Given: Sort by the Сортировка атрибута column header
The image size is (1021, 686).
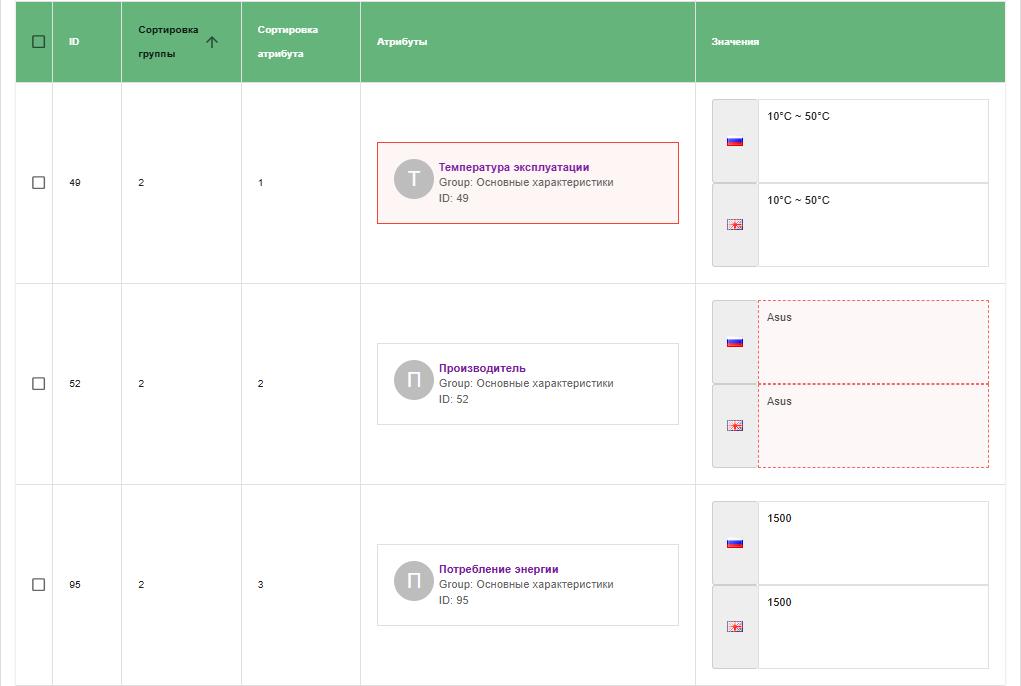Looking at the screenshot, I should (287, 42).
